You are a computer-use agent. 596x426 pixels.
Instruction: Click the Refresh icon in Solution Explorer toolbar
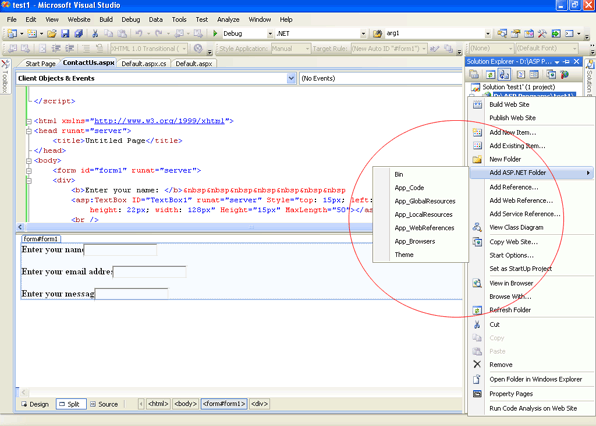490,74
